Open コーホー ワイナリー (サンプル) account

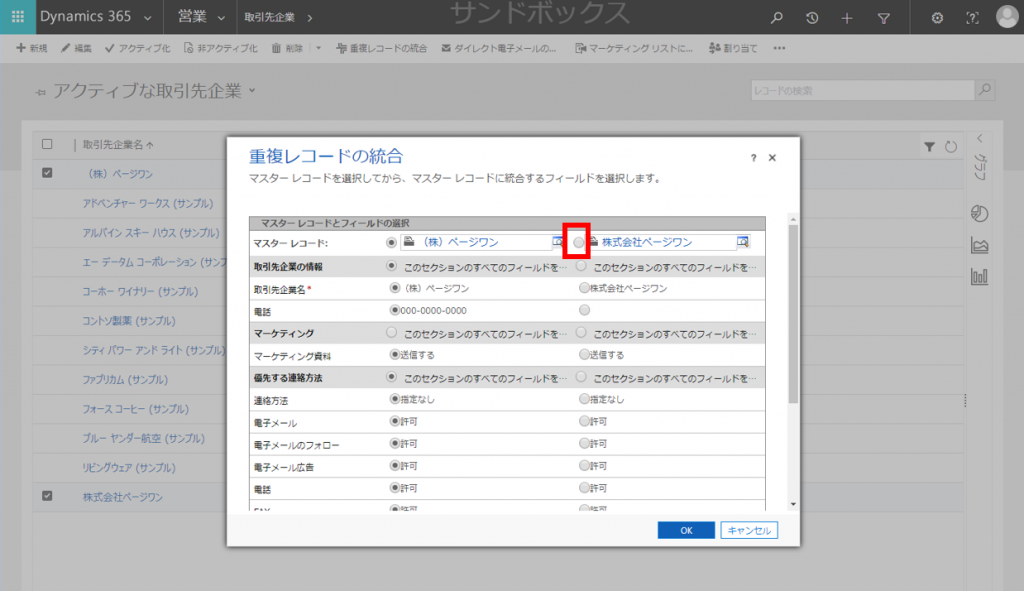[x=140, y=291]
